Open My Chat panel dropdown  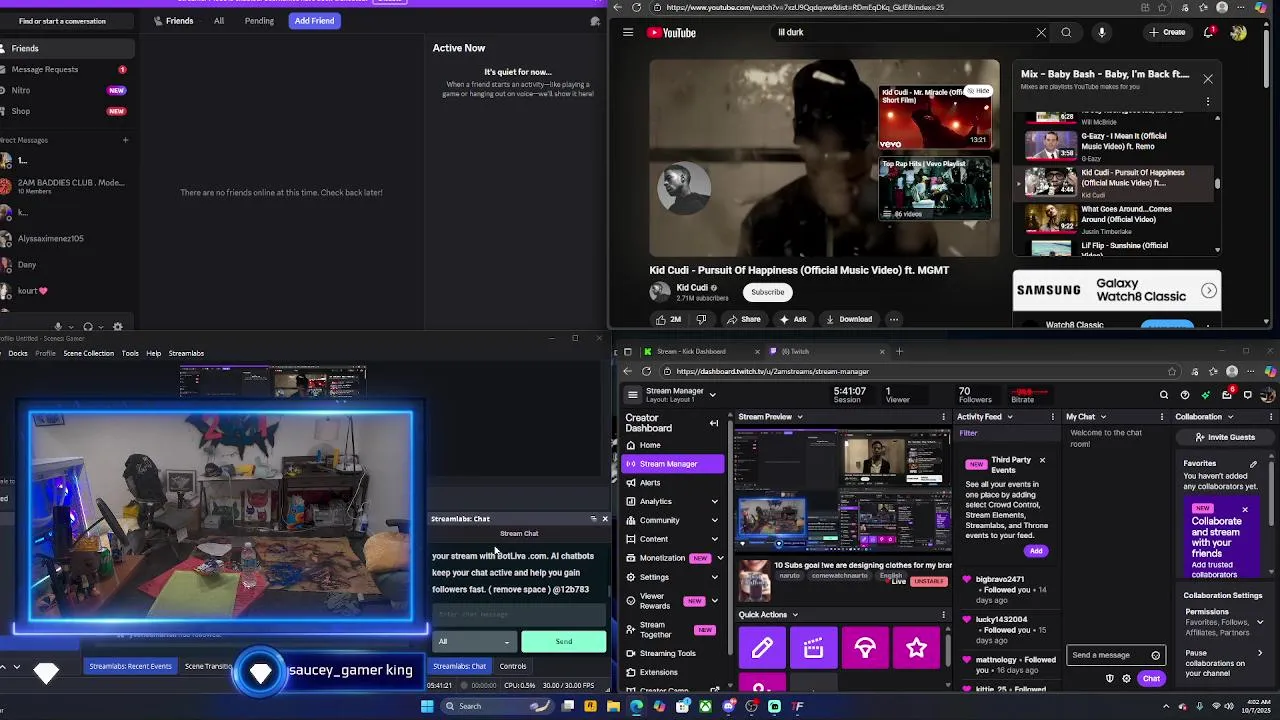1103,417
